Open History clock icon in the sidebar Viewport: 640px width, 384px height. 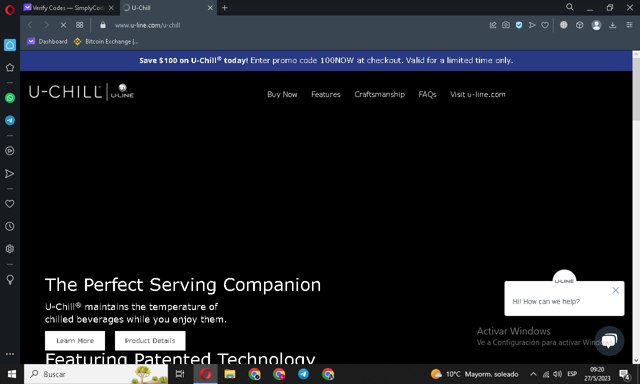click(10, 226)
